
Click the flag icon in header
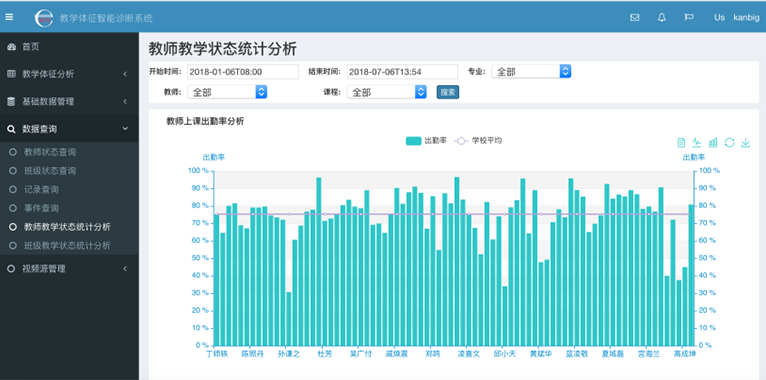(689, 17)
